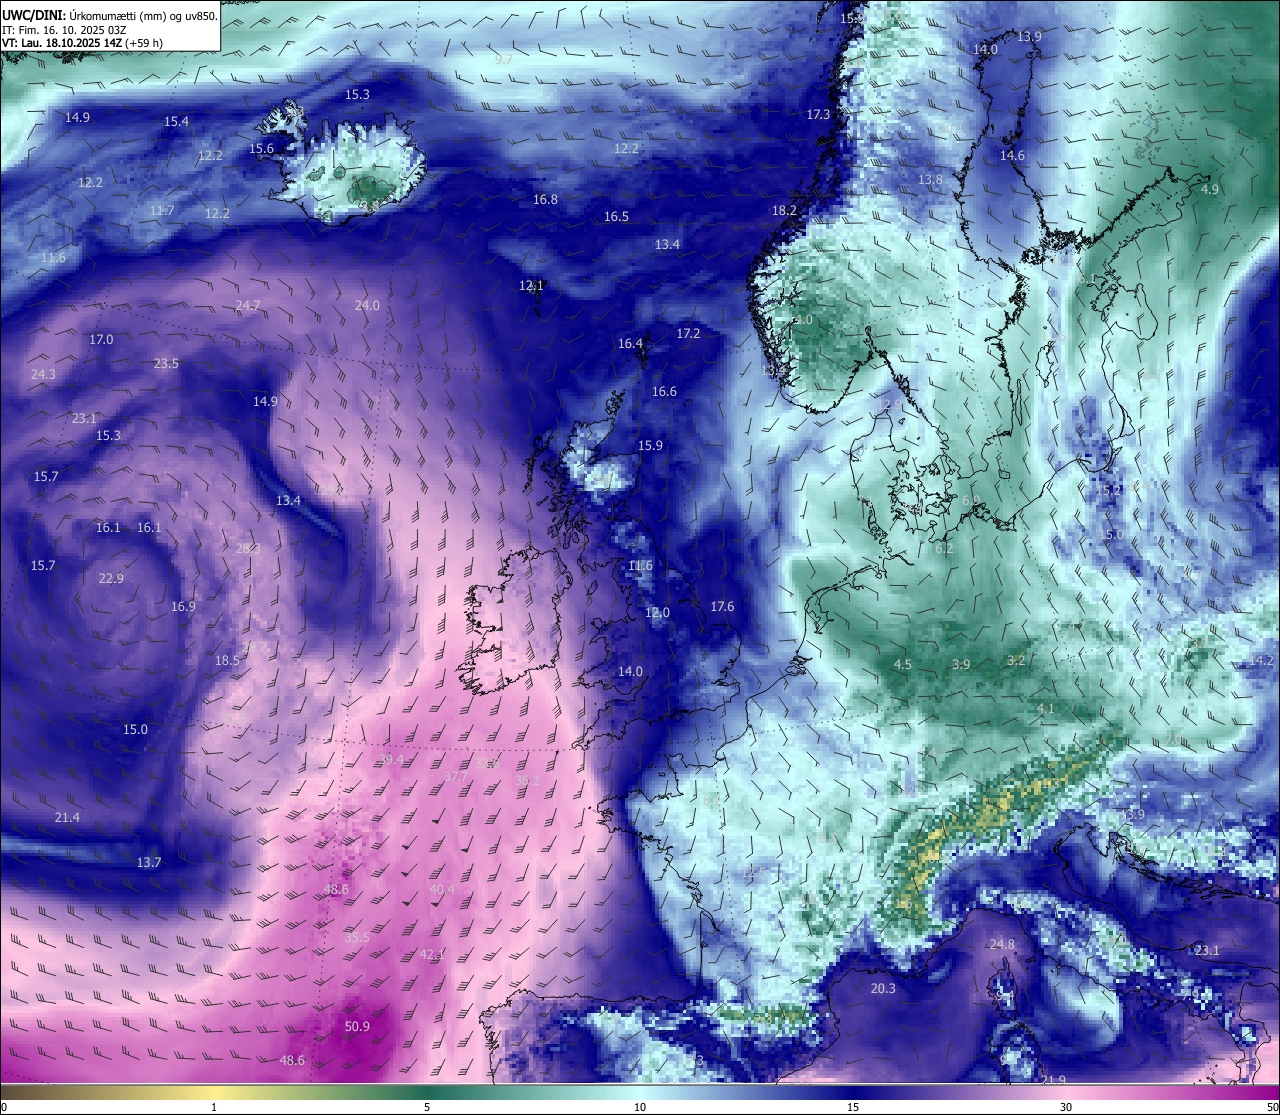The width and height of the screenshot is (1280, 1115).
Task: Click the UWC/DINI map title text
Action: (x=108, y=16)
